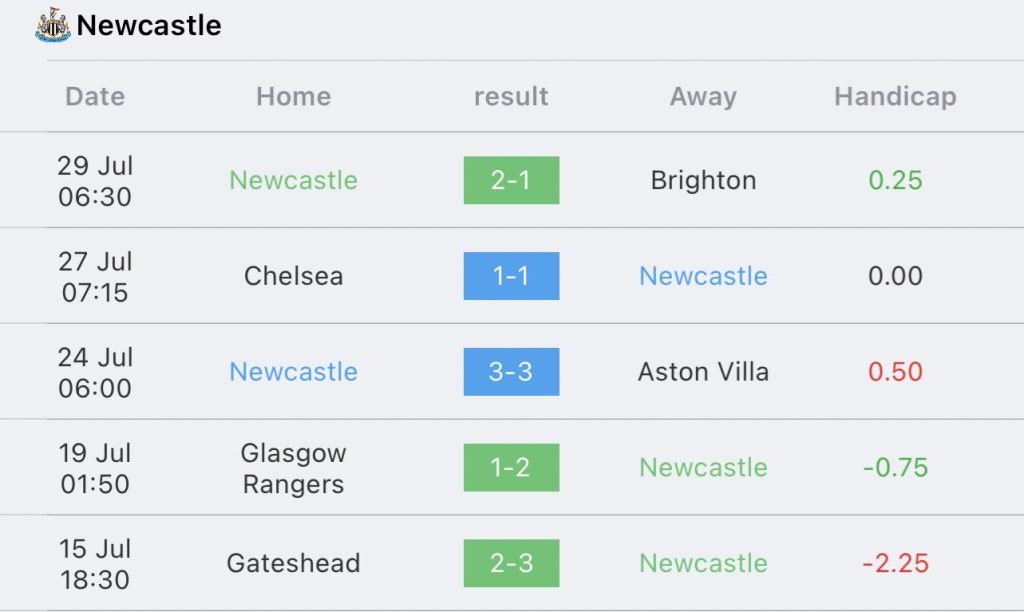Open the 3-3 result against Aston Villa
This screenshot has width=1024, height=612.
(511, 372)
